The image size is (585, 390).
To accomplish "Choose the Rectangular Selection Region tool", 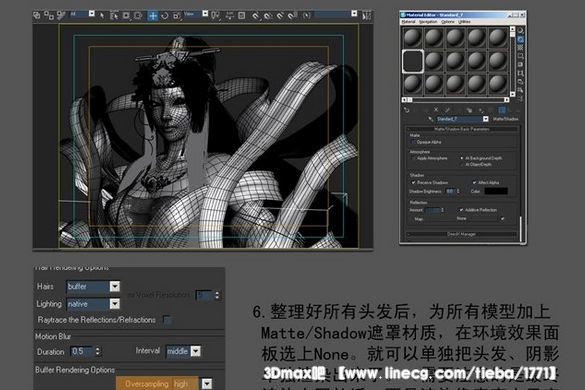I will [126, 16].
